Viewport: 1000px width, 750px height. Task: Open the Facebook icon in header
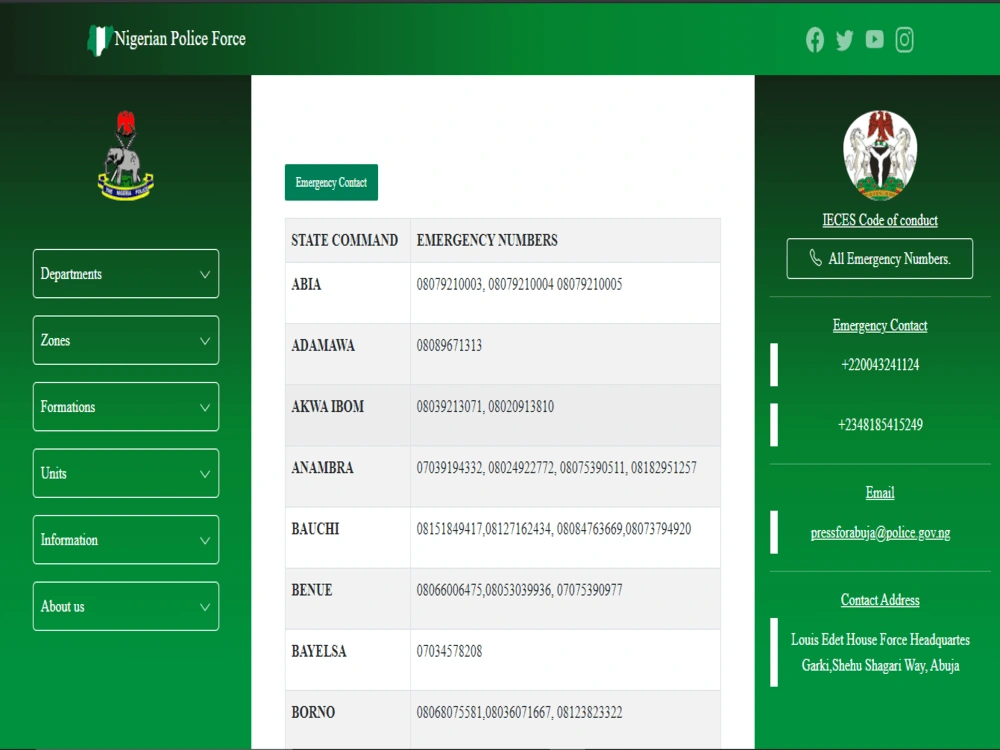[814, 40]
